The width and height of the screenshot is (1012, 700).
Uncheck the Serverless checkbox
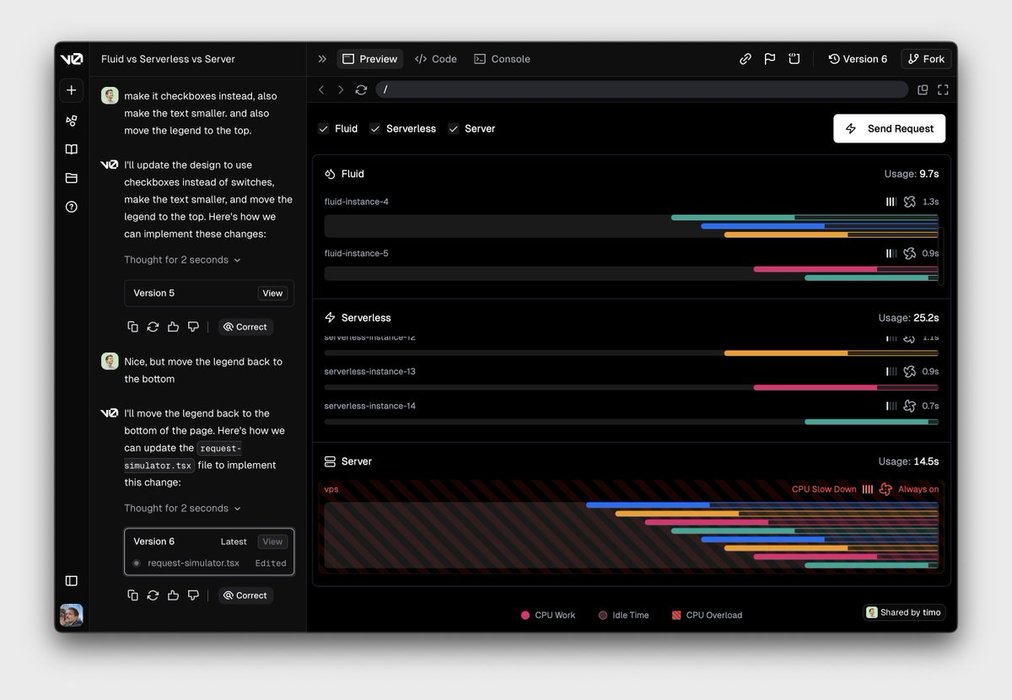pos(375,129)
